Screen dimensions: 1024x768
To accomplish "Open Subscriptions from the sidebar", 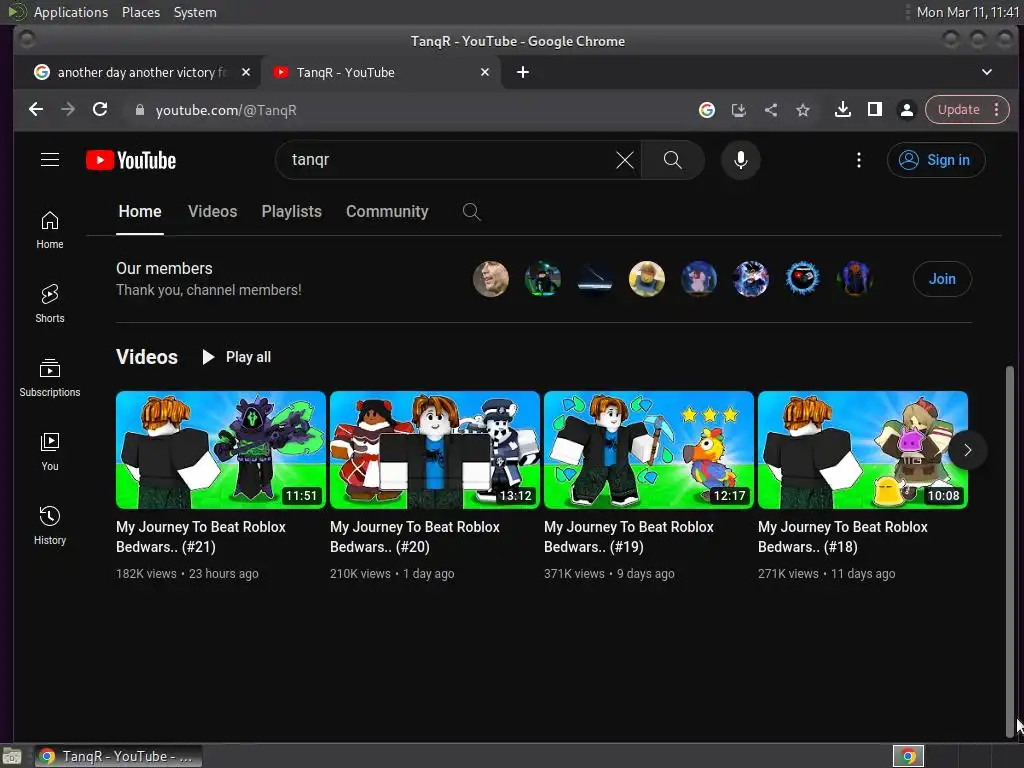I will (50, 378).
